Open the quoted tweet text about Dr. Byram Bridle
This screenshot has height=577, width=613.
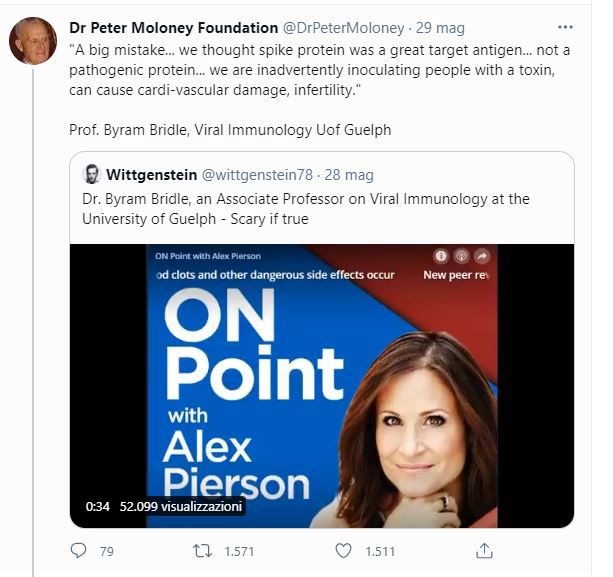point(305,208)
